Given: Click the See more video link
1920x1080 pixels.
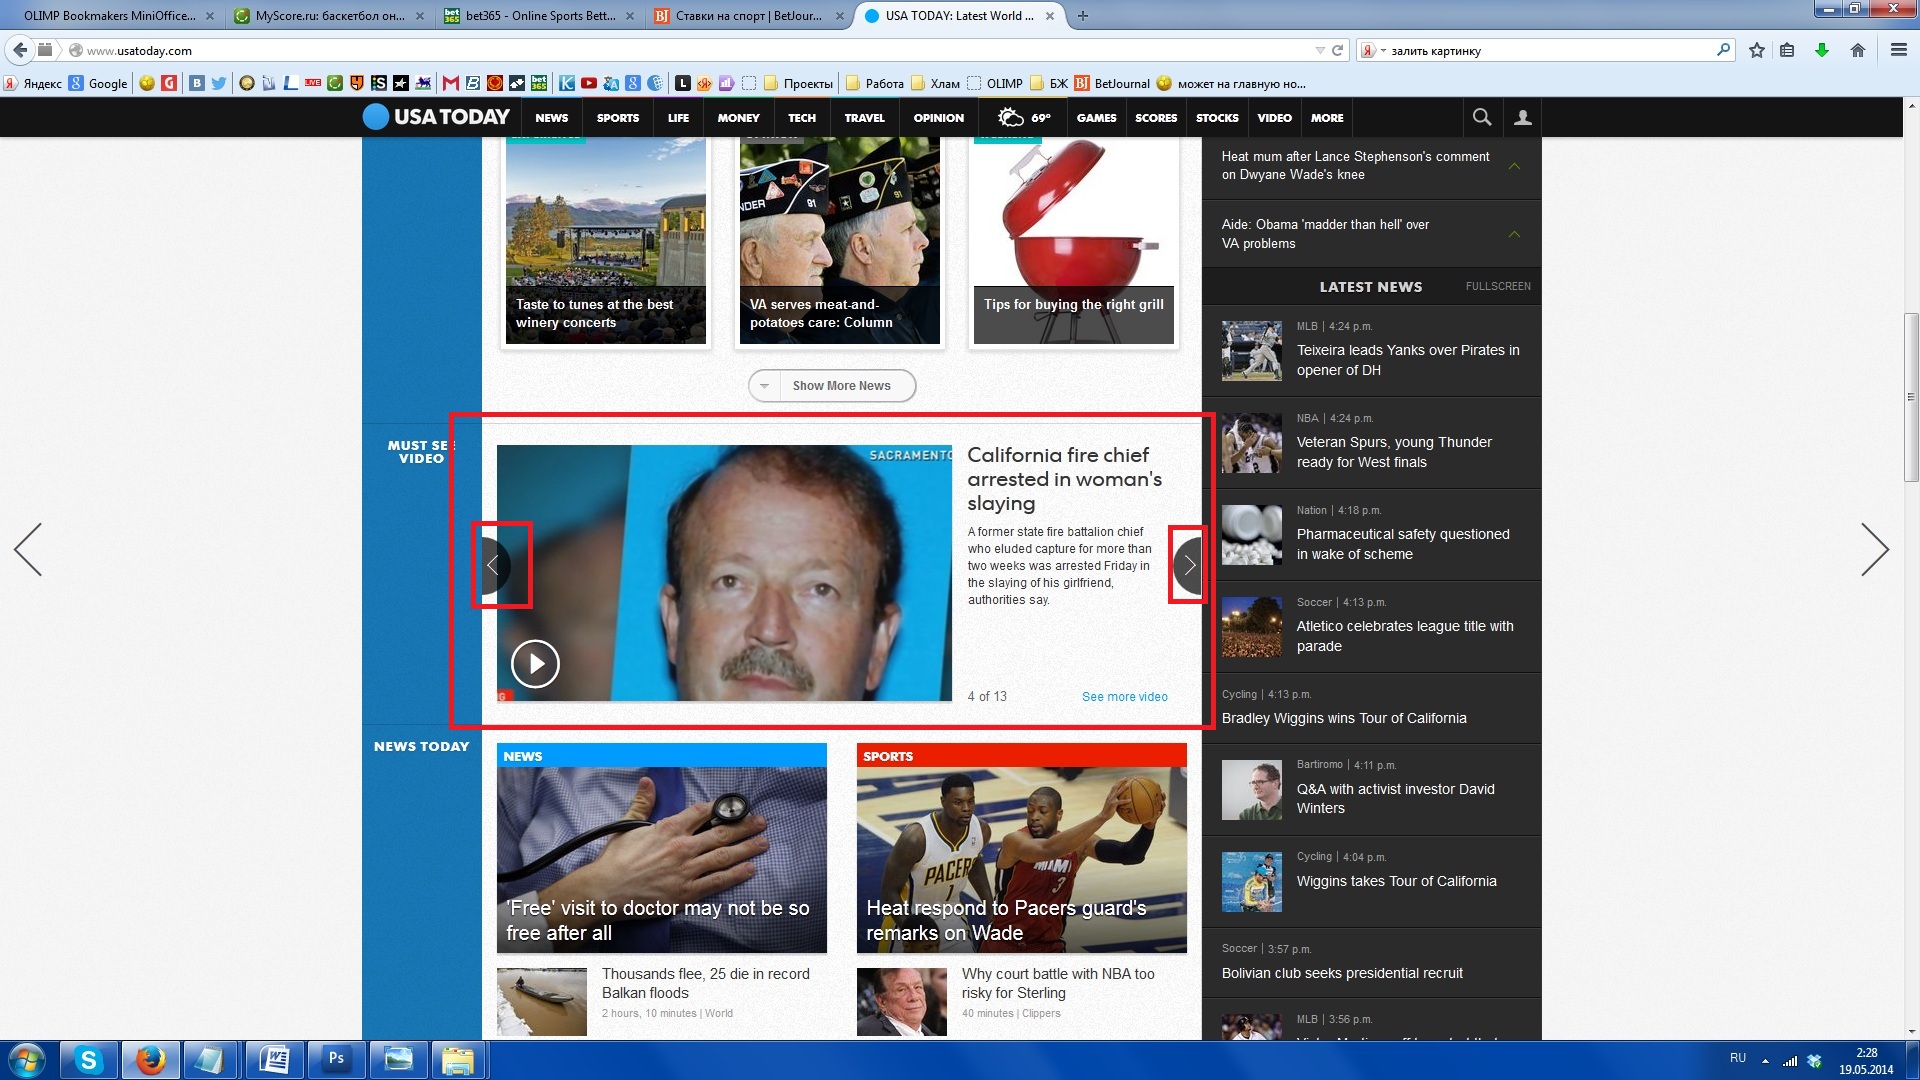Looking at the screenshot, I should point(1124,697).
